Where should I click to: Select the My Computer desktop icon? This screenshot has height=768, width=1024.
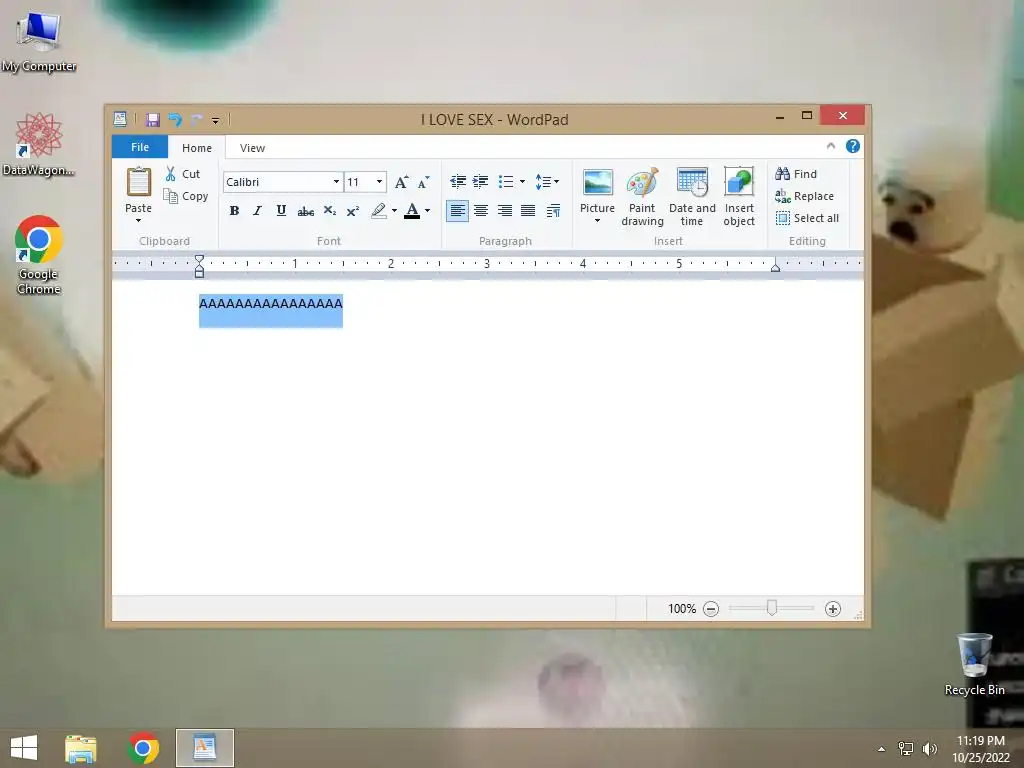tap(39, 41)
